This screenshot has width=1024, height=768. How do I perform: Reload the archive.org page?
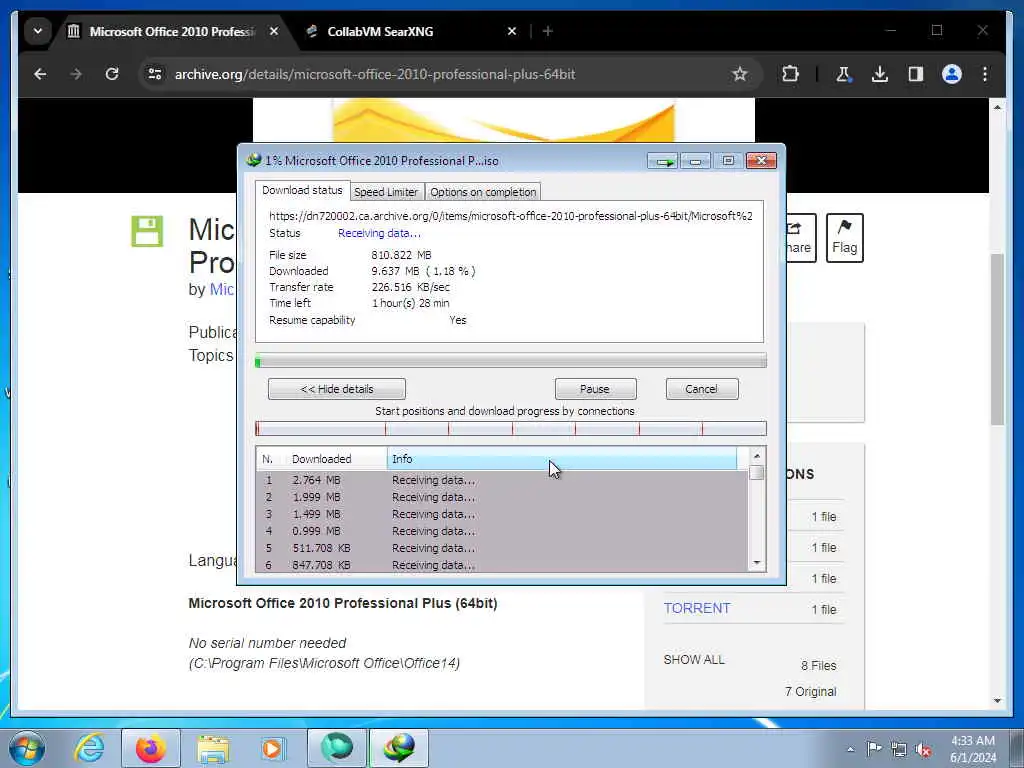coord(112,74)
